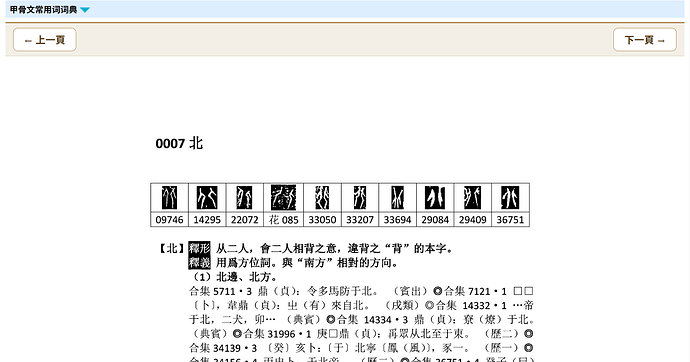Image resolution: width=690 pixels, height=362 pixels.
Task: Select the oracle glyph image labeled 花 085
Action: (x=283, y=197)
